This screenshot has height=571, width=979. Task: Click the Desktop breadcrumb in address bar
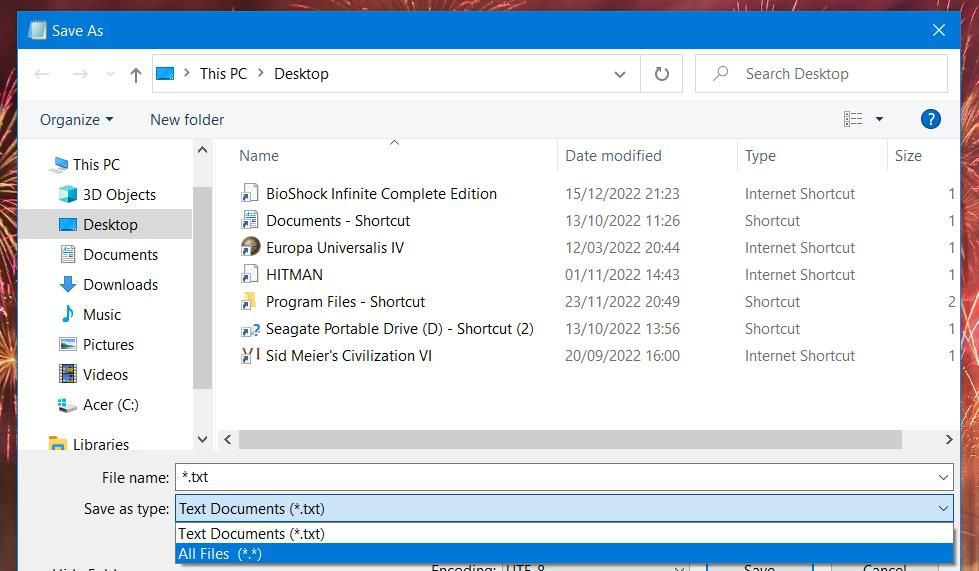[301, 74]
